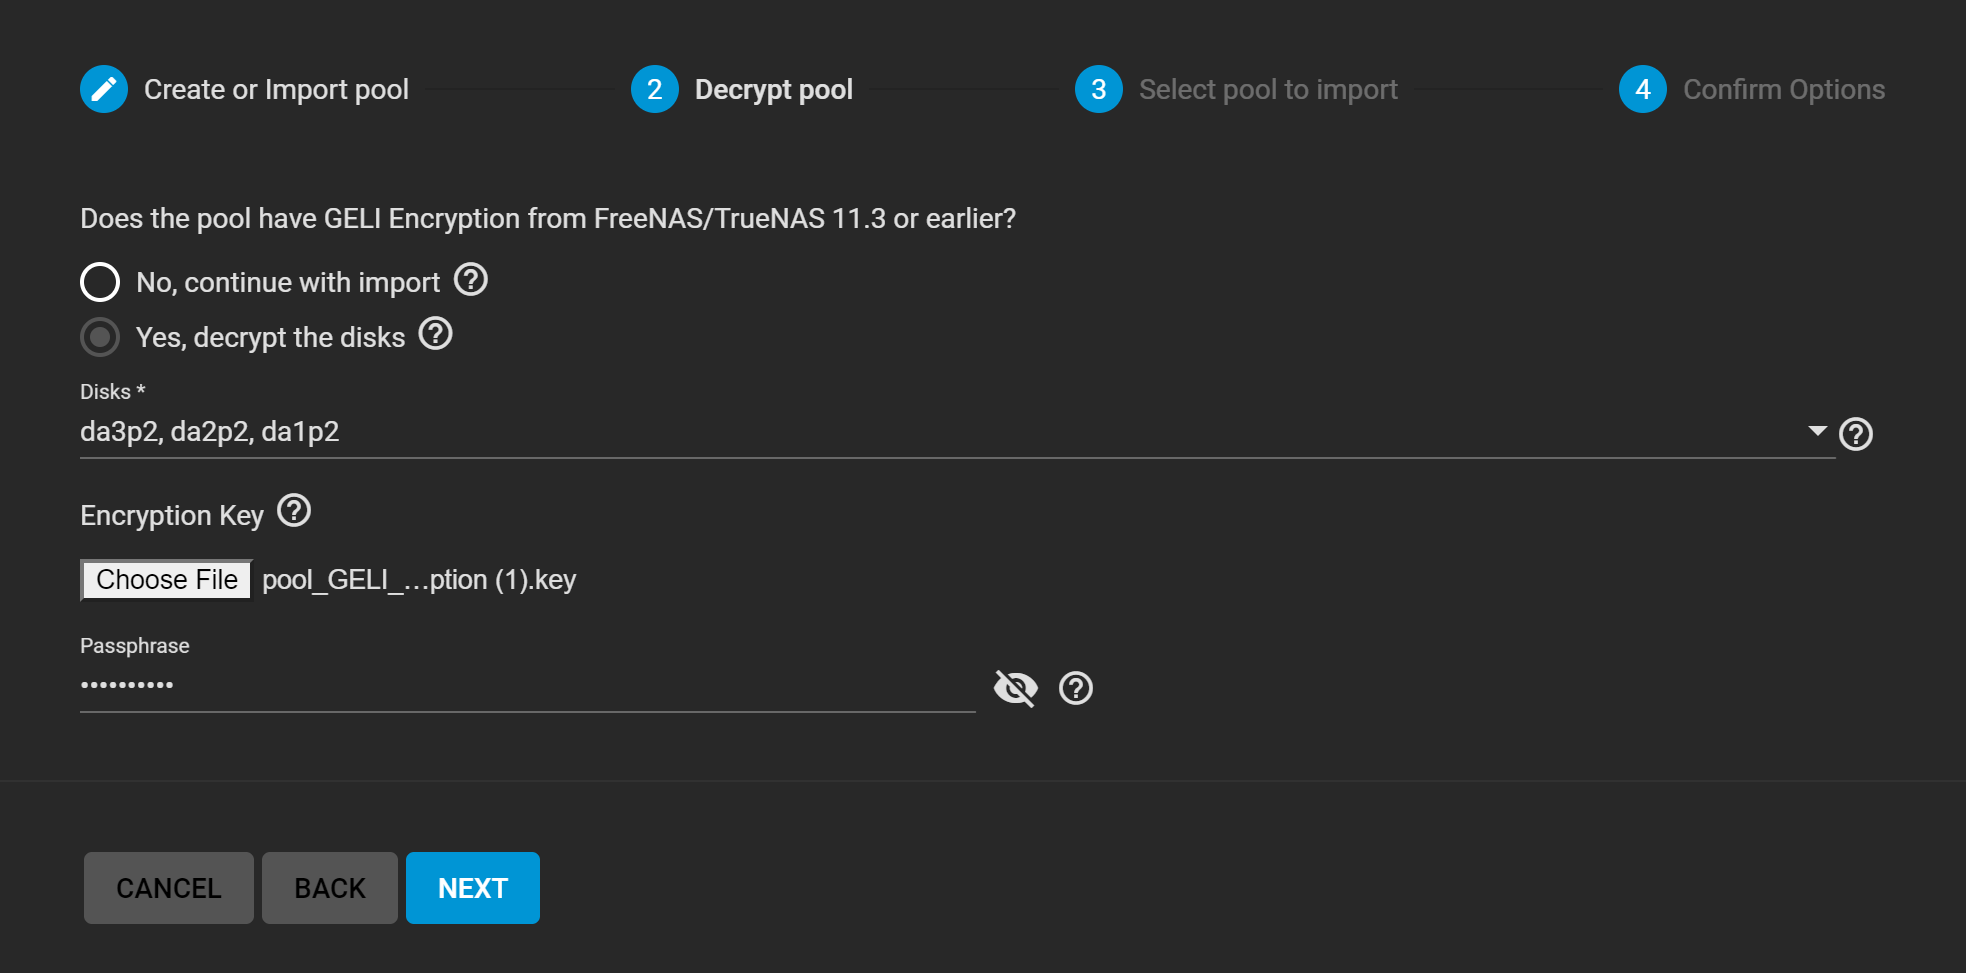Click the step 3 circle icon
The image size is (1966, 973).
coord(1099,89)
